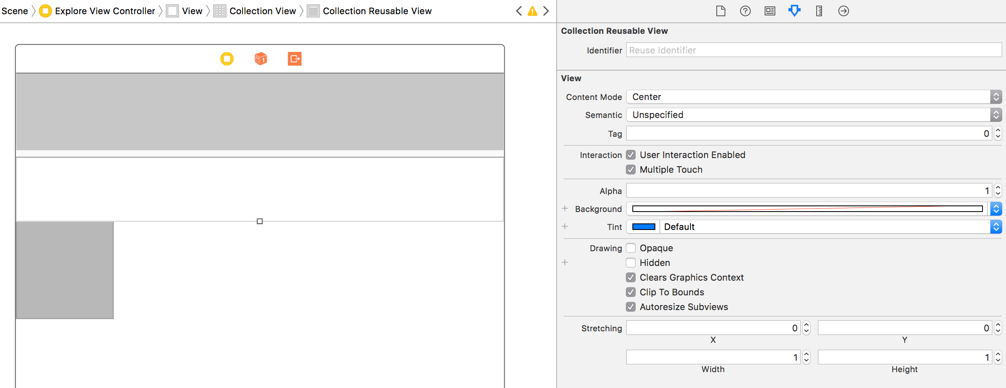Open the Content Mode dropdown
The width and height of the screenshot is (1006, 388).
tap(814, 97)
